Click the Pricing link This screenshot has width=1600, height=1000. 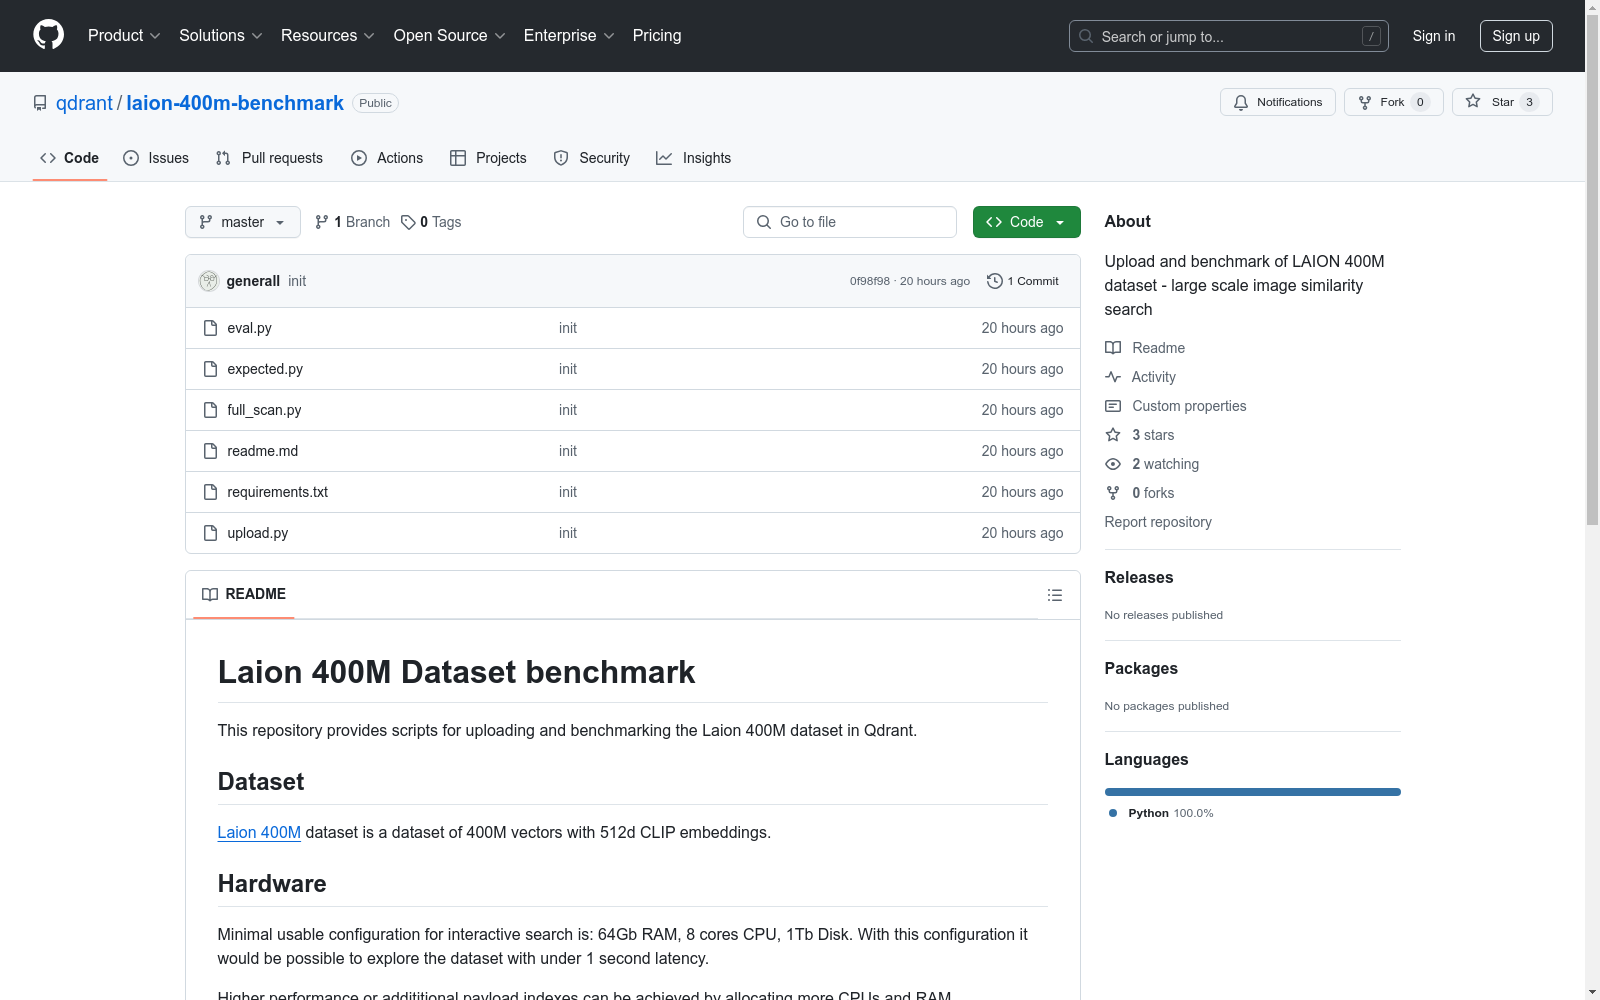click(657, 36)
